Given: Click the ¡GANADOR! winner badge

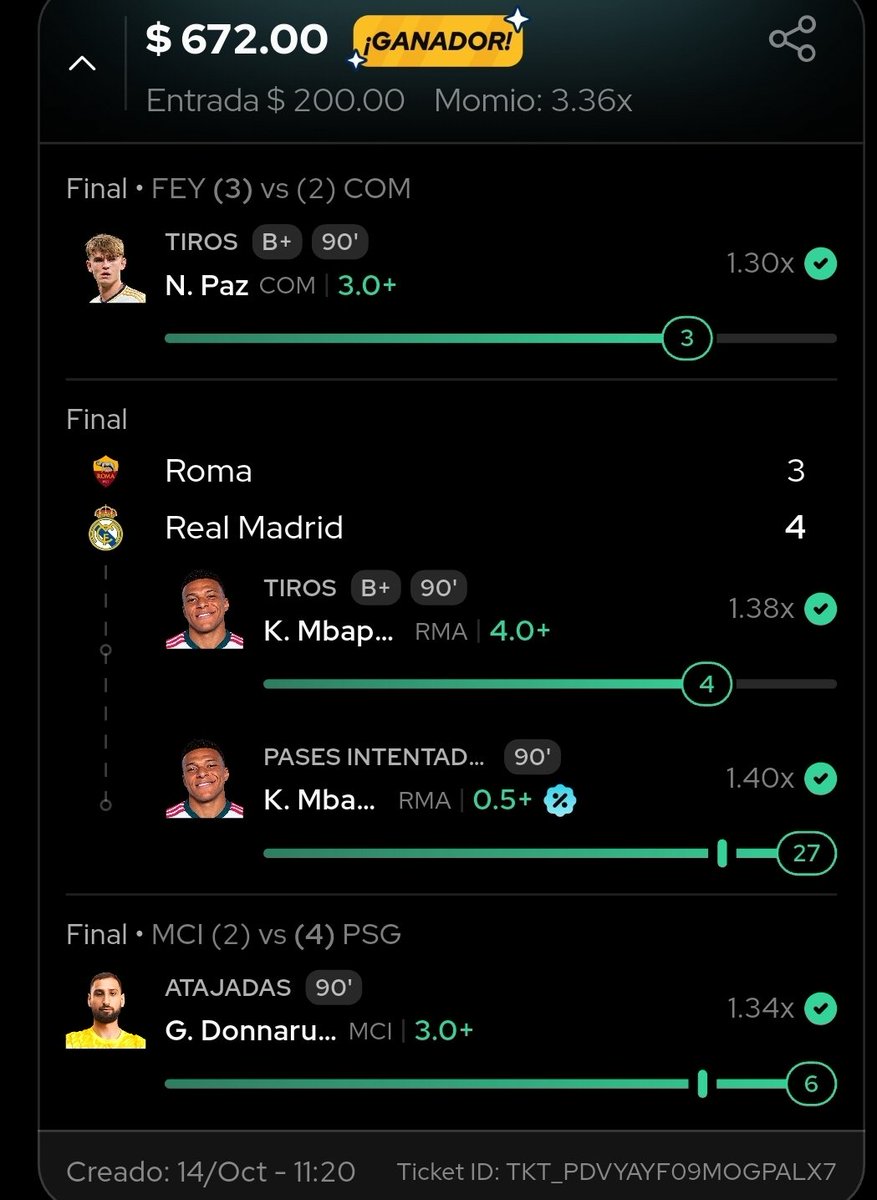Looking at the screenshot, I should (438, 42).
